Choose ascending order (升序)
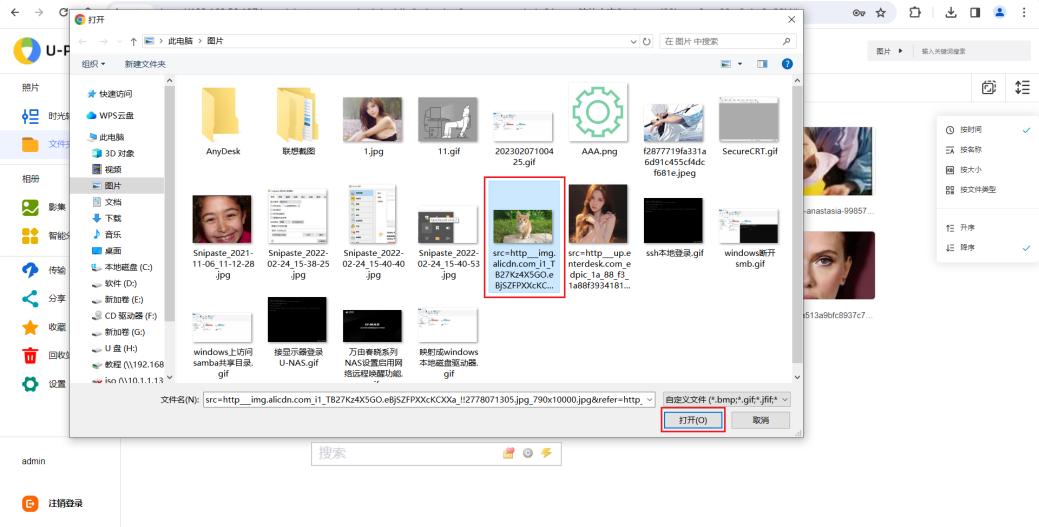Viewport: 1039px width, 527px height. tap(966, 228)
